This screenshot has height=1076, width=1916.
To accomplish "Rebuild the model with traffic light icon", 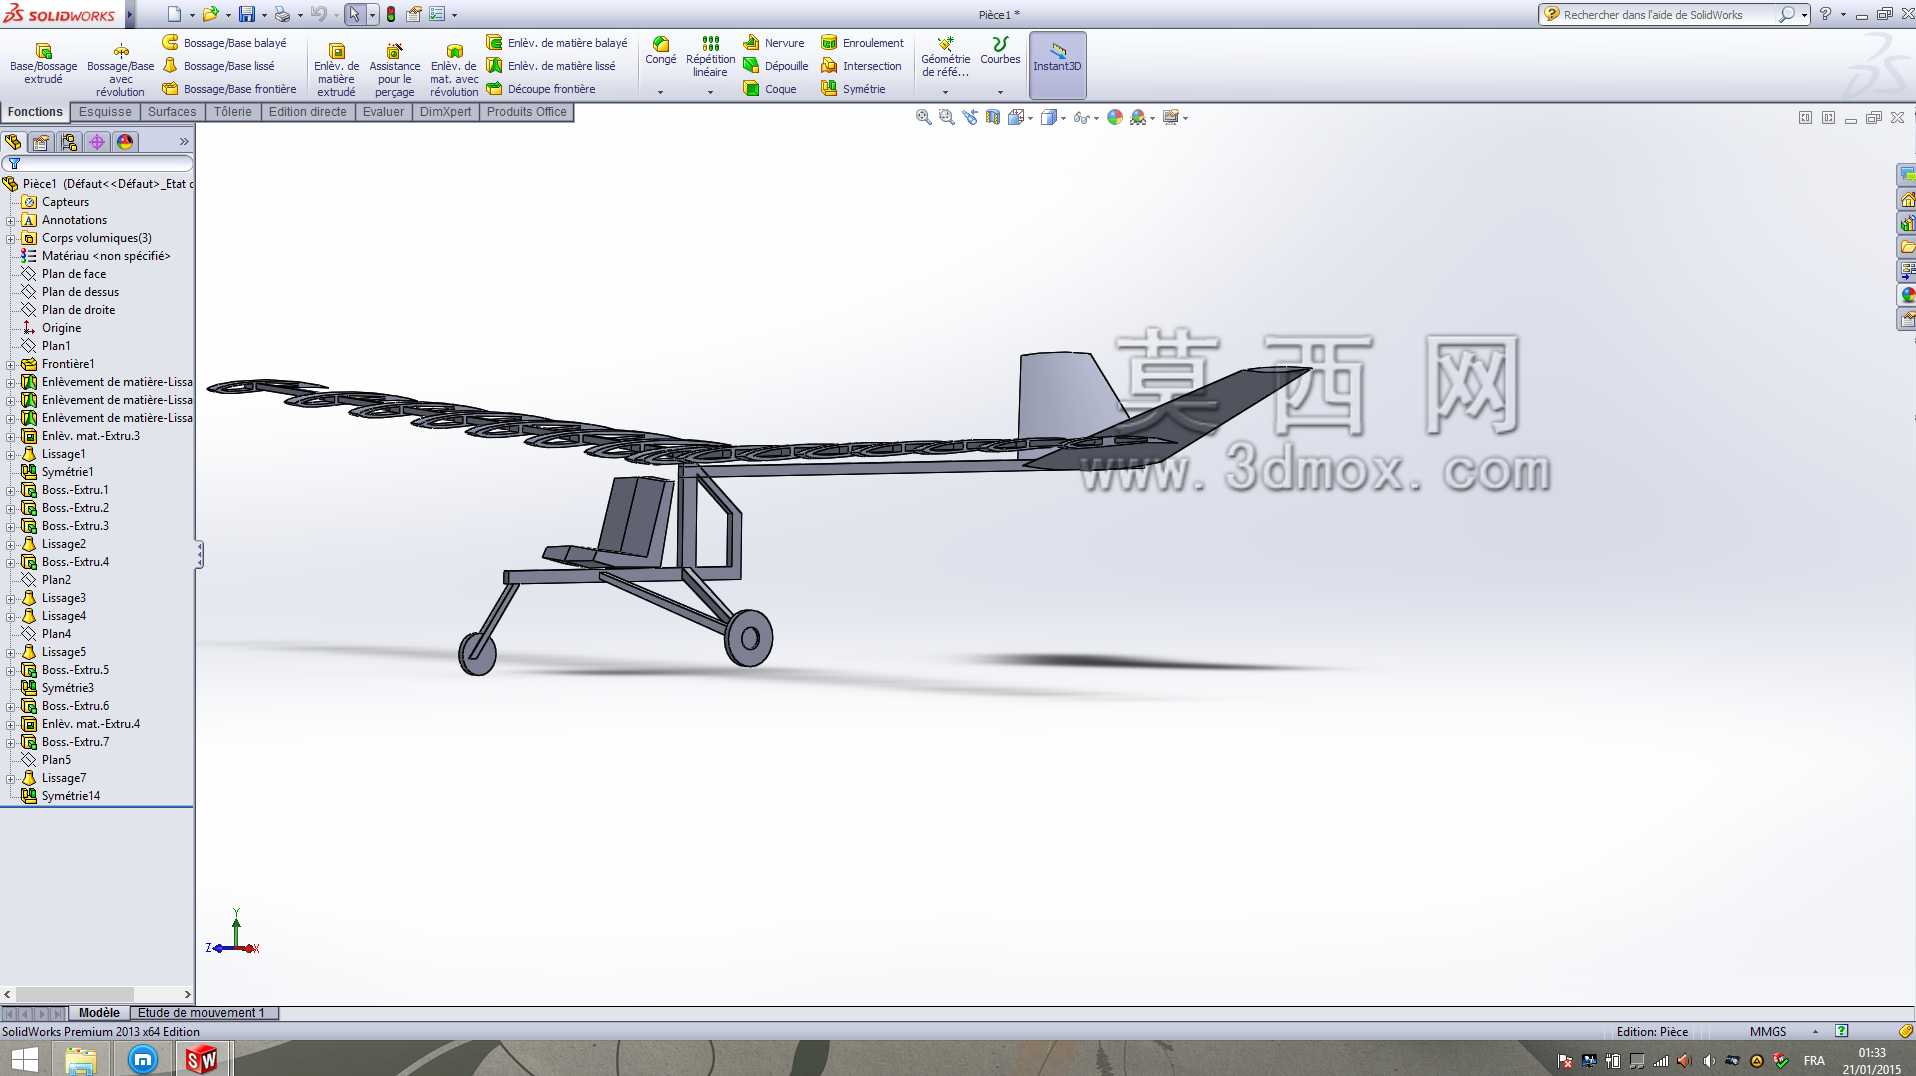I will pyautogui.click(x=391, y=14).
